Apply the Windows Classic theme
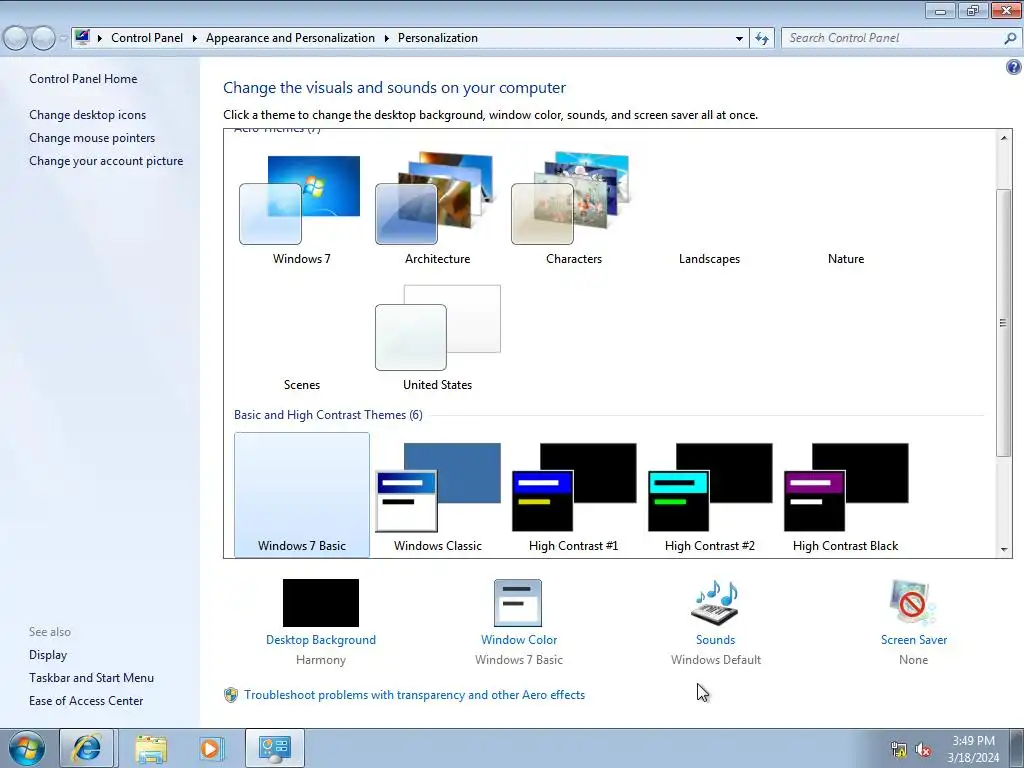Viewport: 1024px width, 768px height. pos(437,494)
